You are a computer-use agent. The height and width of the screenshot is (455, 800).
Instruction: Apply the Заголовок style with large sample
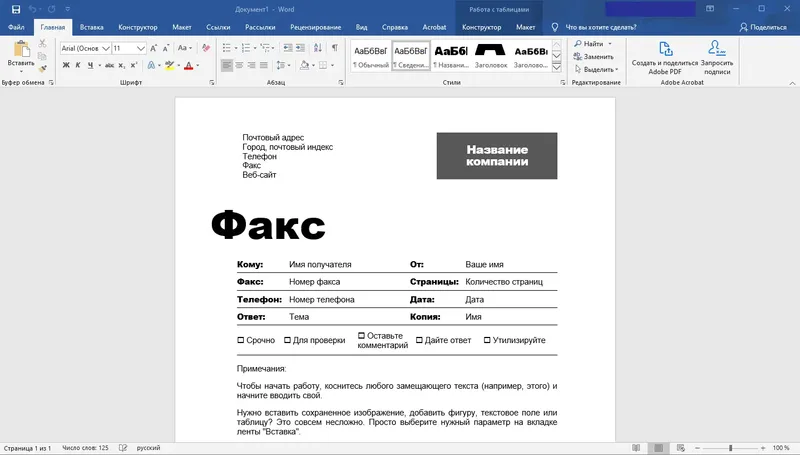tap(491, 56)
